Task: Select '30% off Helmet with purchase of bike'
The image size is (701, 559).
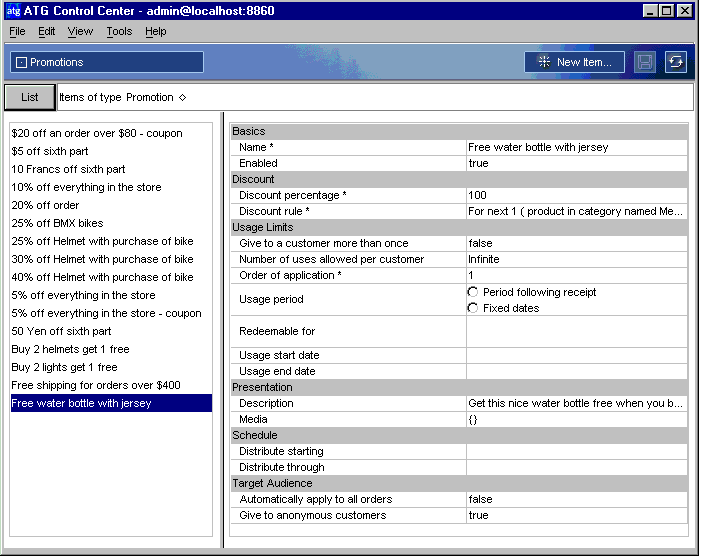Action: click(111, 259)
